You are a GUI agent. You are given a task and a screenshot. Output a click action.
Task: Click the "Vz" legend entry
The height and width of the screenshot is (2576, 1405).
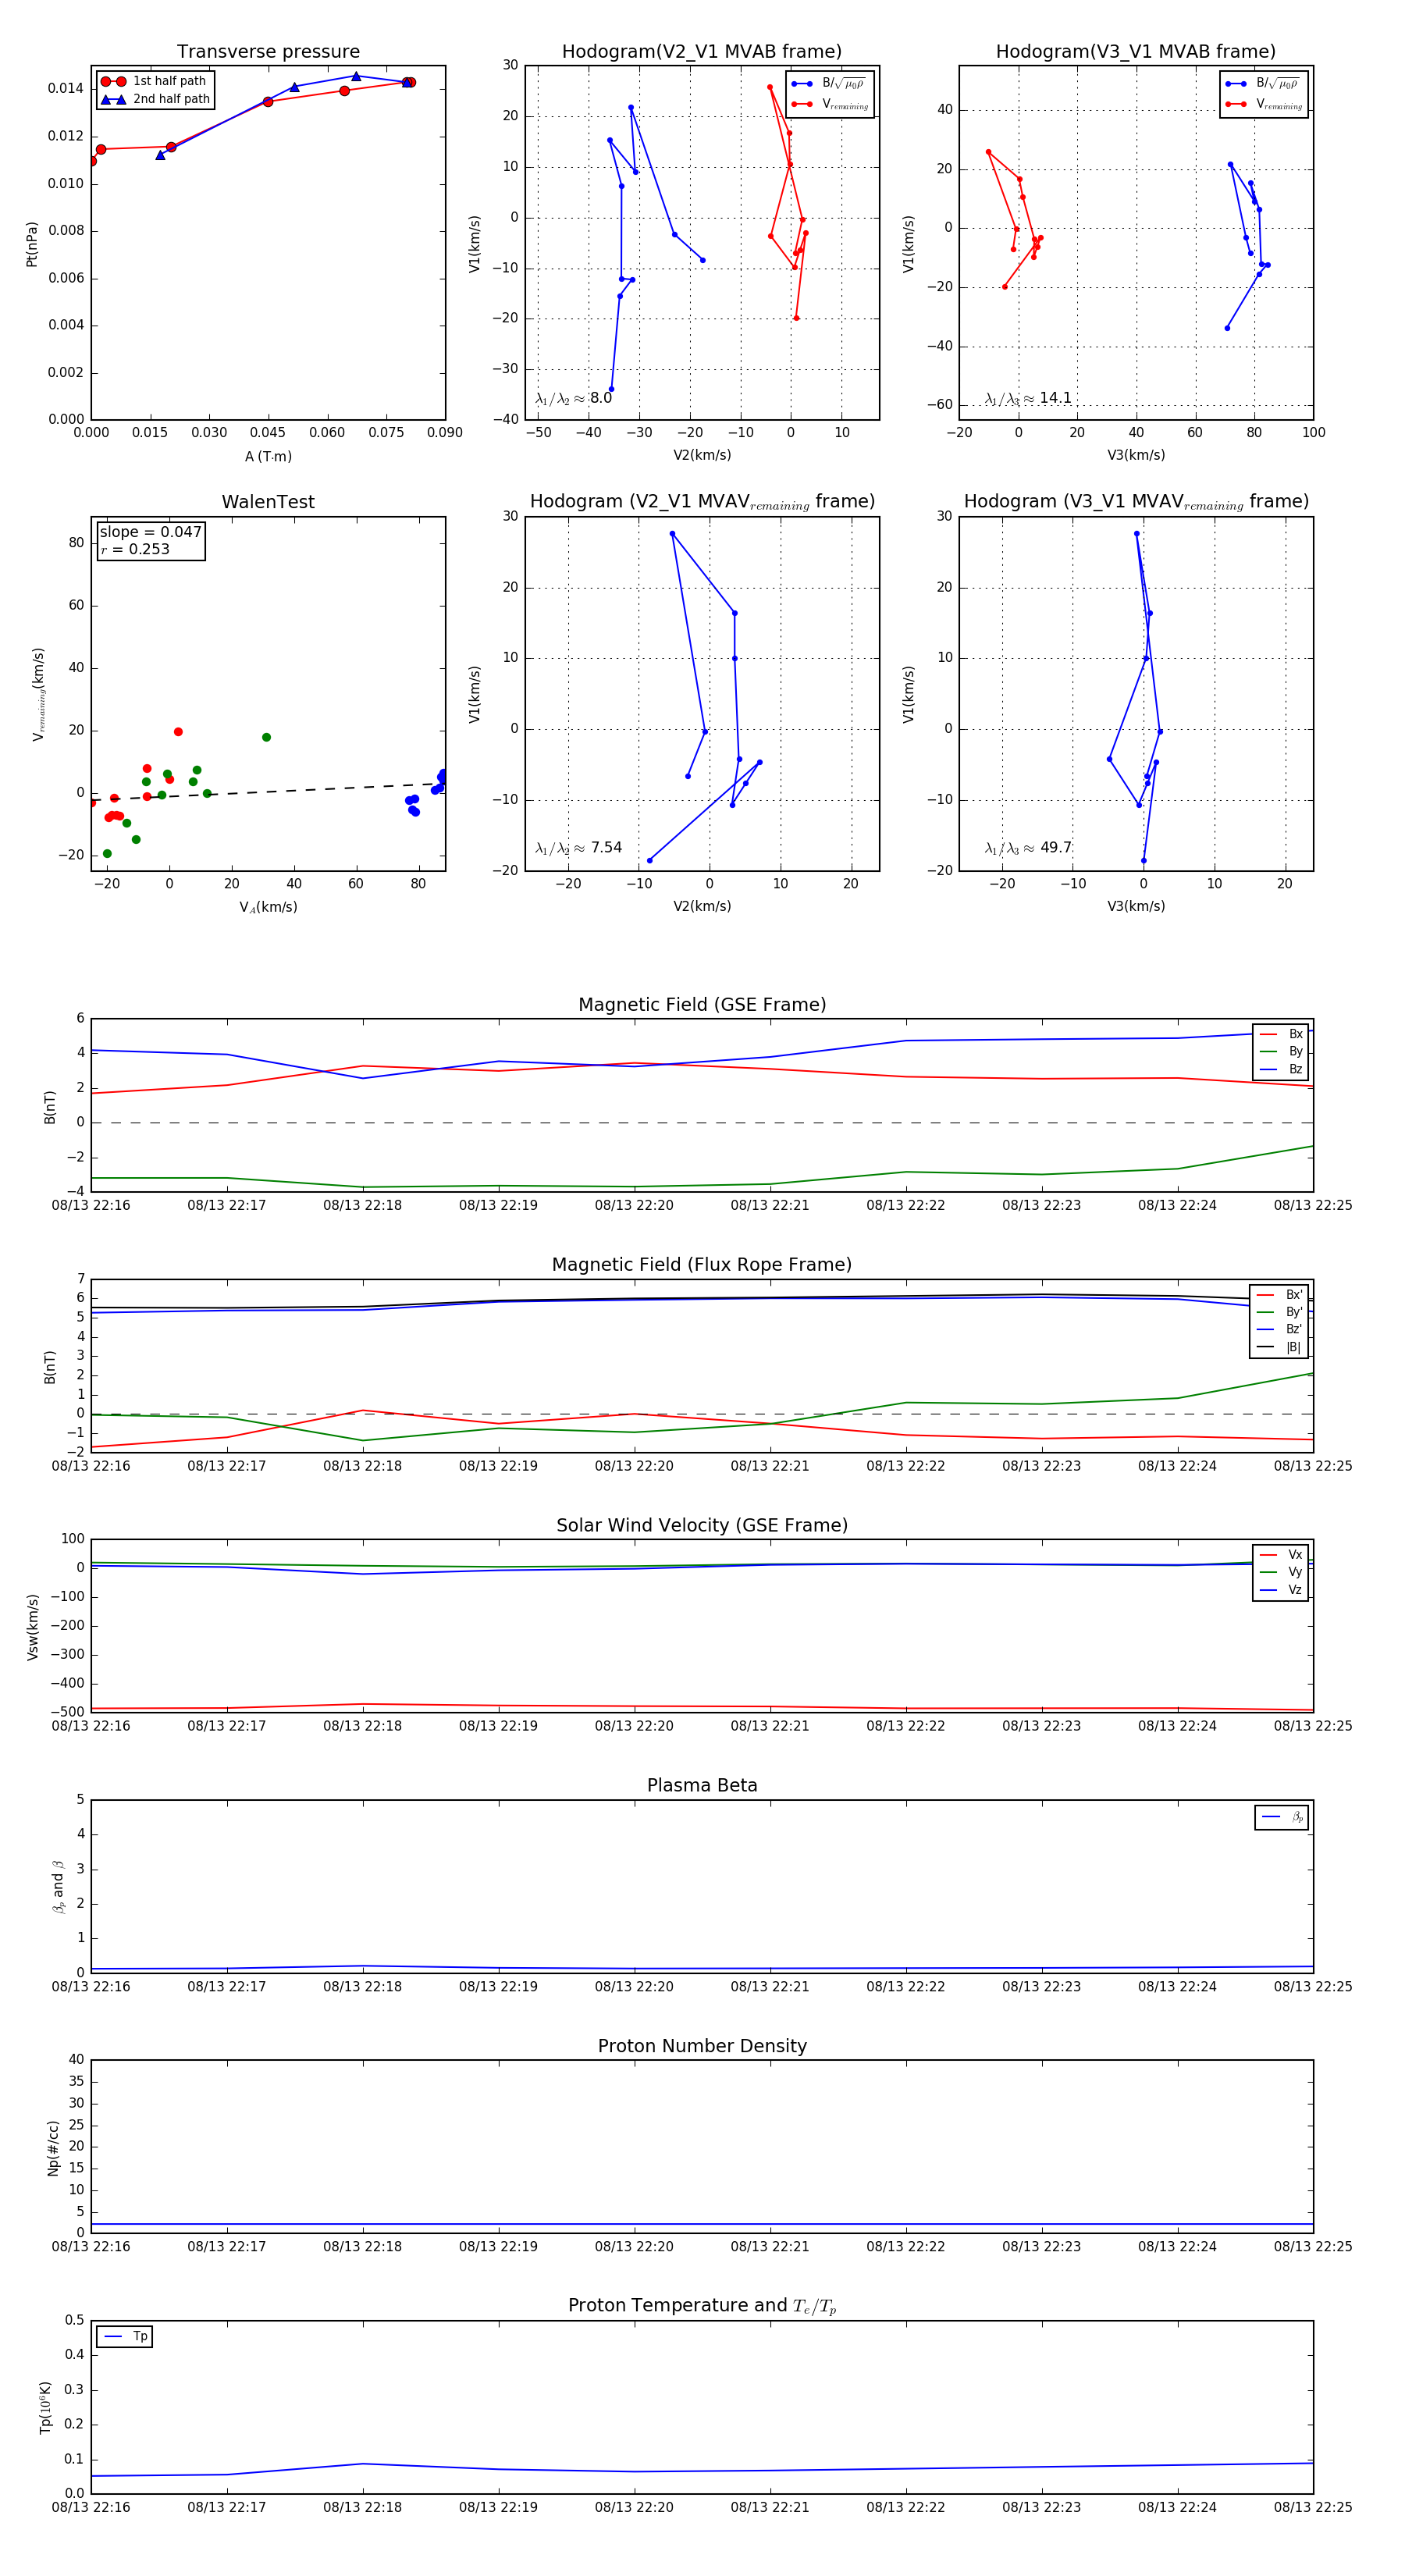1281,1589
